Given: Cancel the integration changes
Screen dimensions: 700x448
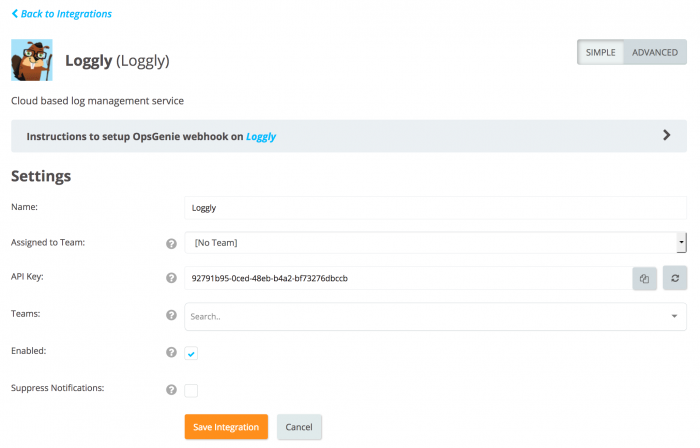Looking at the screenshot, I should (x=299, y=427).
